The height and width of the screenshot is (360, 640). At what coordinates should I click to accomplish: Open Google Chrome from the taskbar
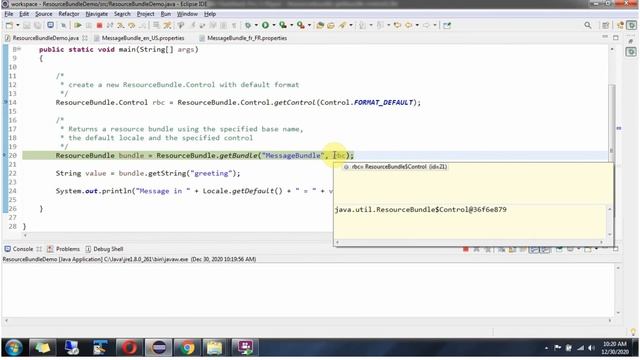click(x=187, y=348)
